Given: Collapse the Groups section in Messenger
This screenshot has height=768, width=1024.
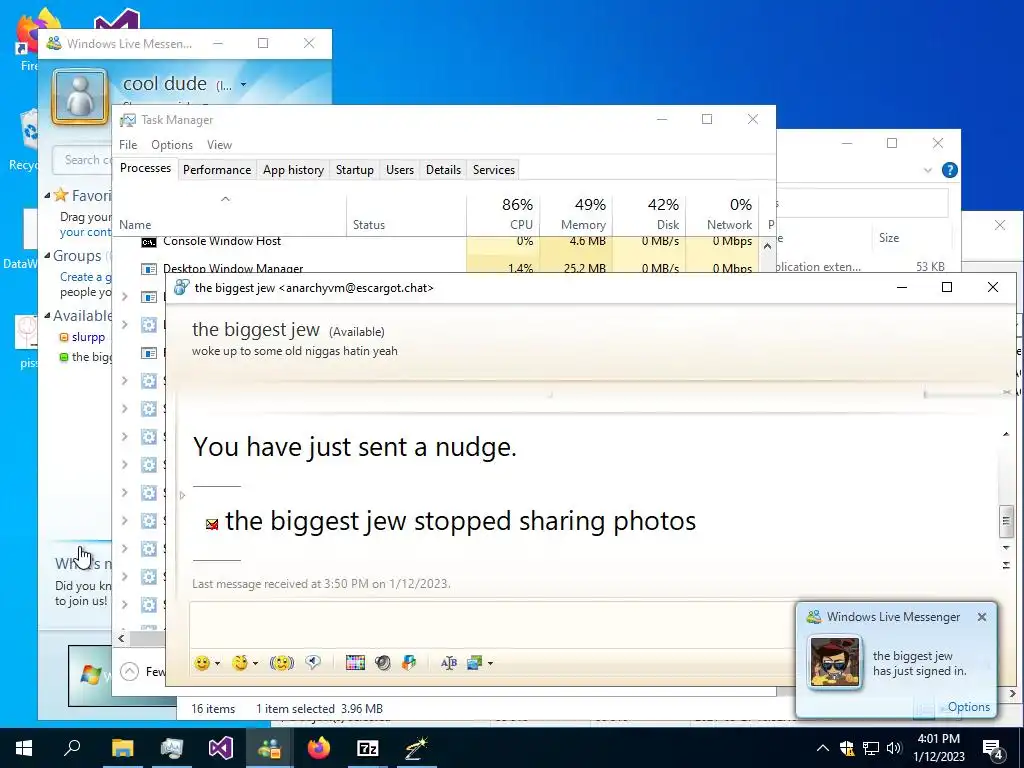Looking at the screenshot, I should coord(47,255).
